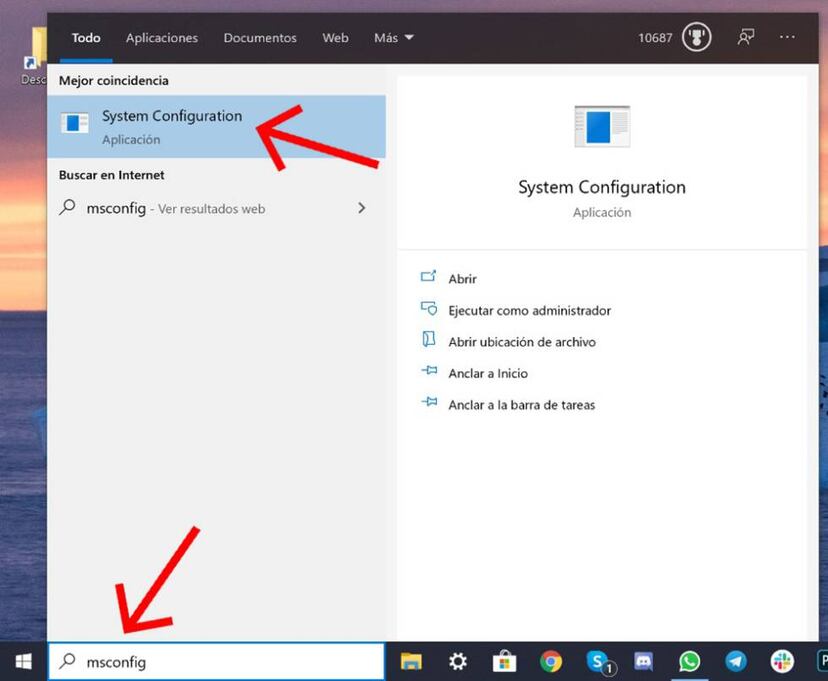Click Ejecutar como administrador

[x=529, y=310]
